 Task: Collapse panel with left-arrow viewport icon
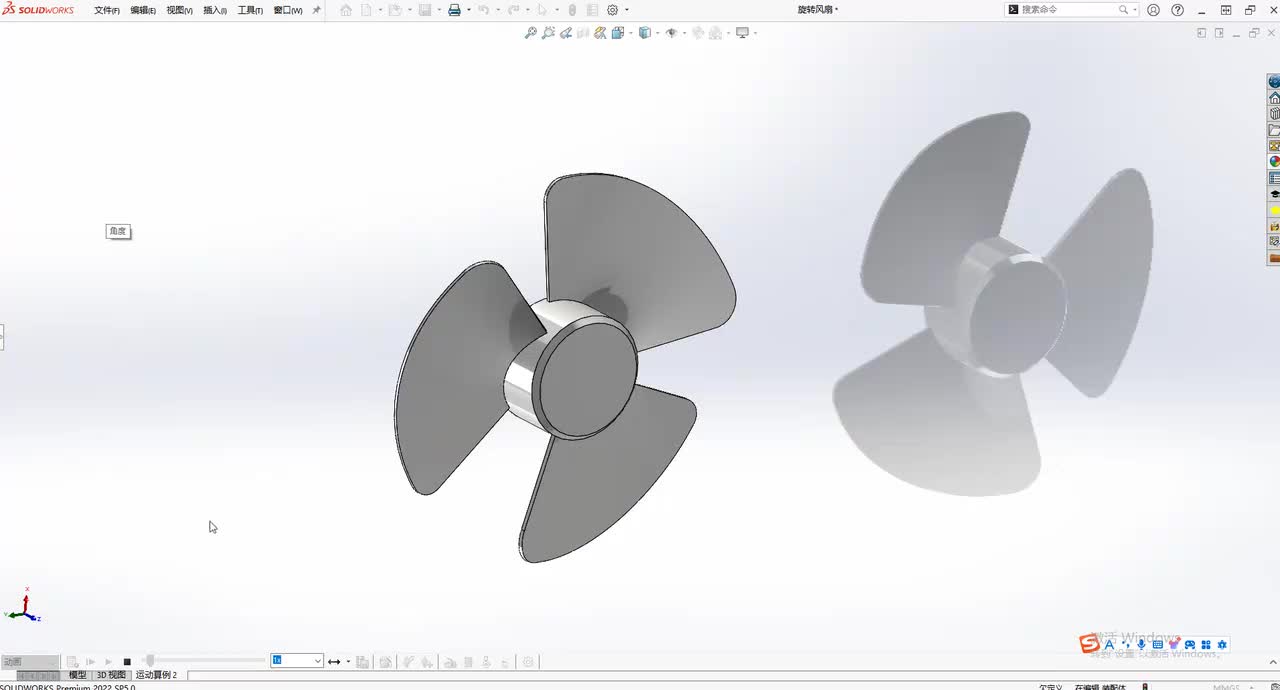point(1201,33)
